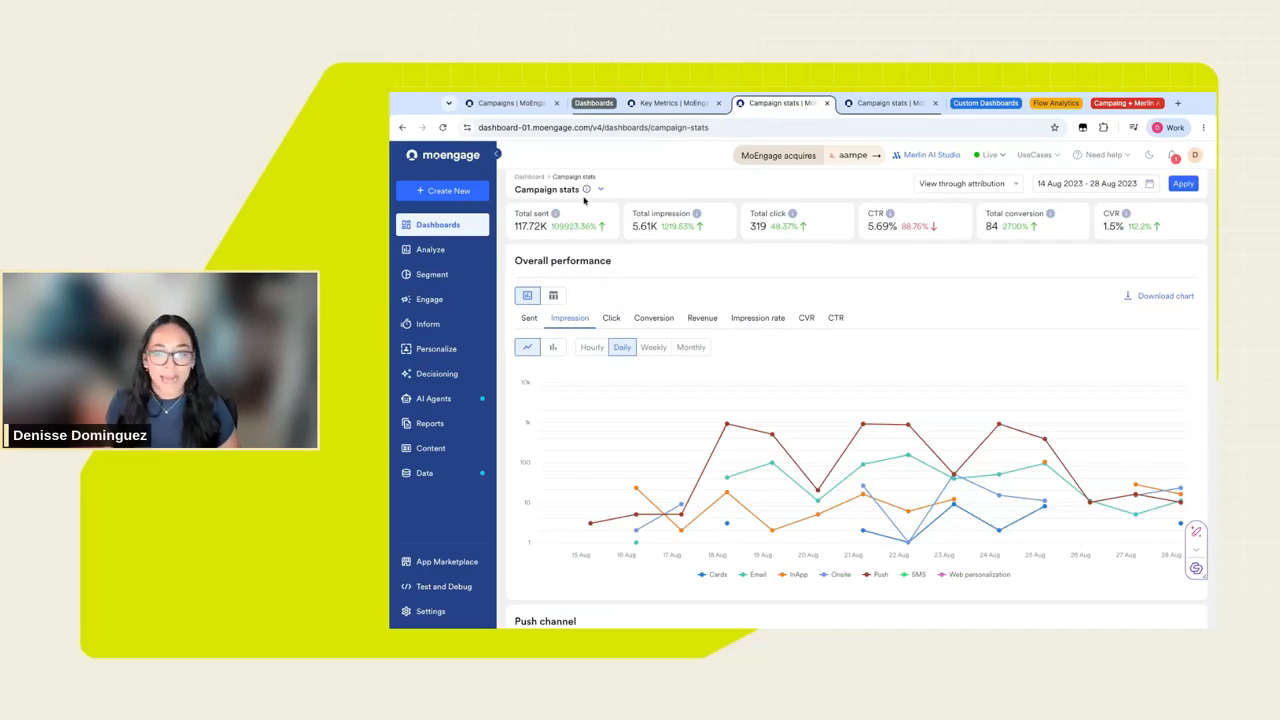
Task: Open Reports in the sidebar
Action: pos(430,423)
